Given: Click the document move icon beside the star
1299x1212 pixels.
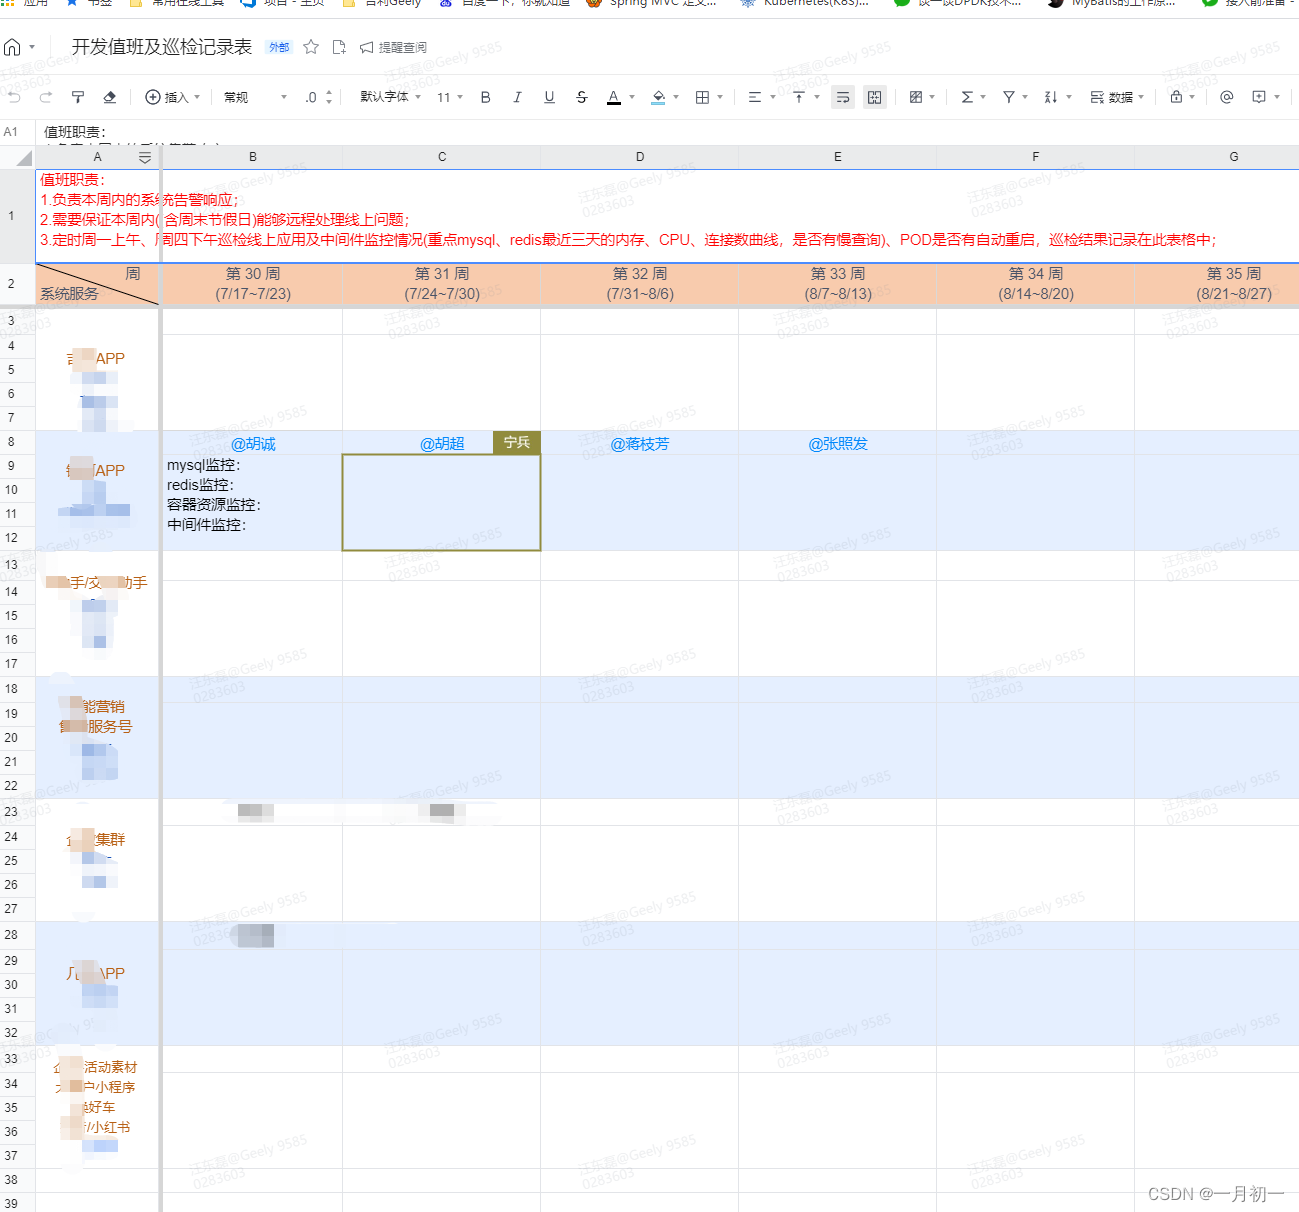Looking at the screenshot, I should 339,47.
